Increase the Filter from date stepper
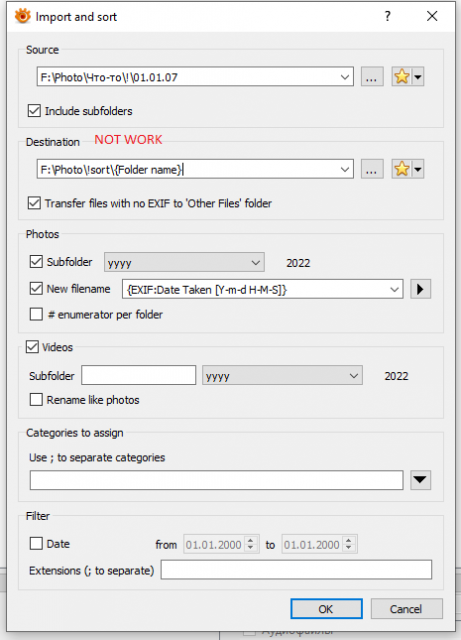This screenshot has width=461, height=640. [x=251, y=540]
